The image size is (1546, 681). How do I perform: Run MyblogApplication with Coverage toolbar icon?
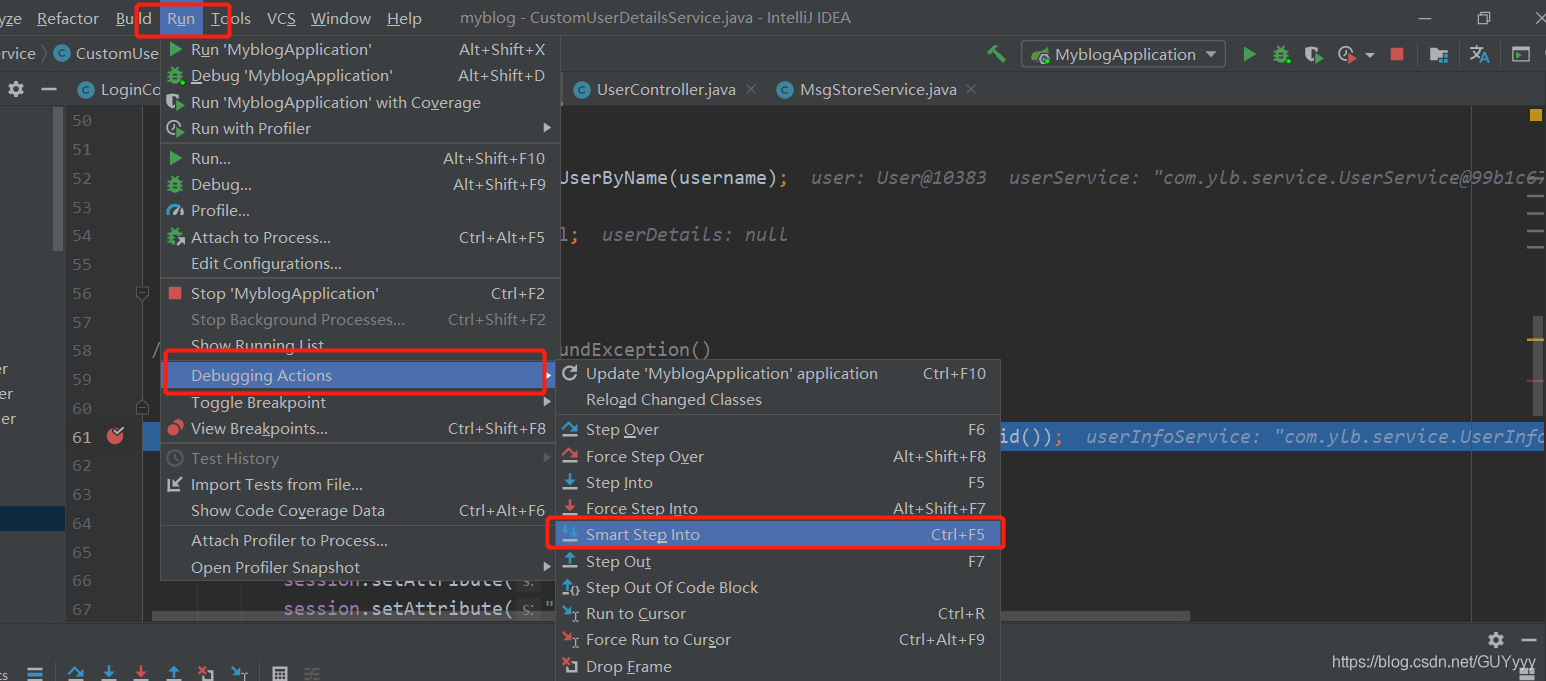click(1314, 54)
